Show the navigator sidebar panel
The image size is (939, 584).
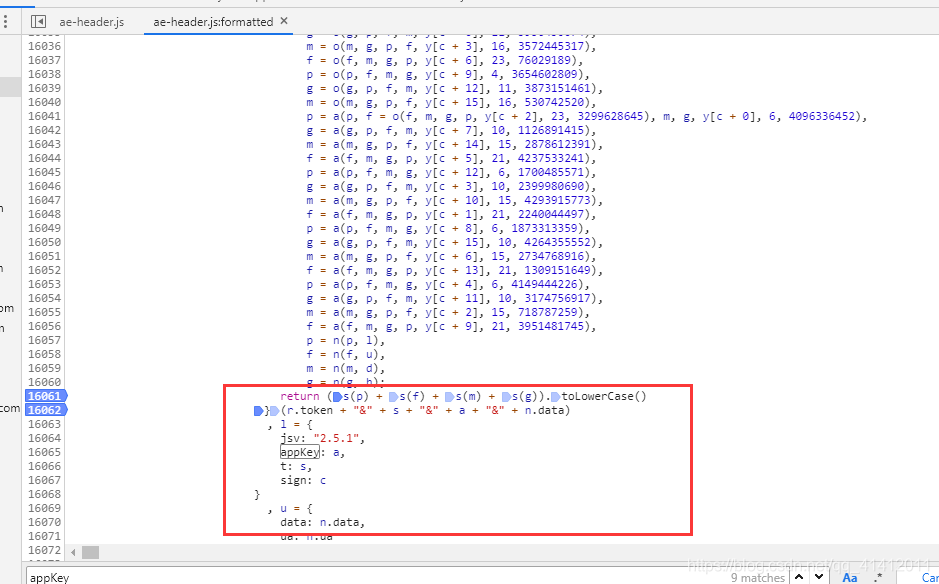[37, 20]
